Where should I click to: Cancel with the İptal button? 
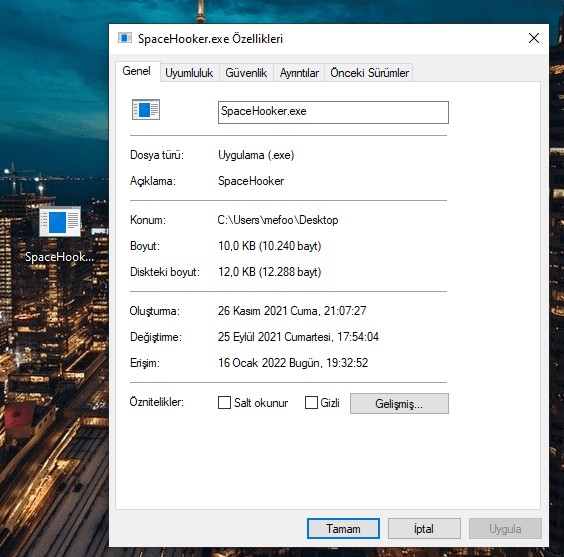pyautogui.click(x=424, y=529)
